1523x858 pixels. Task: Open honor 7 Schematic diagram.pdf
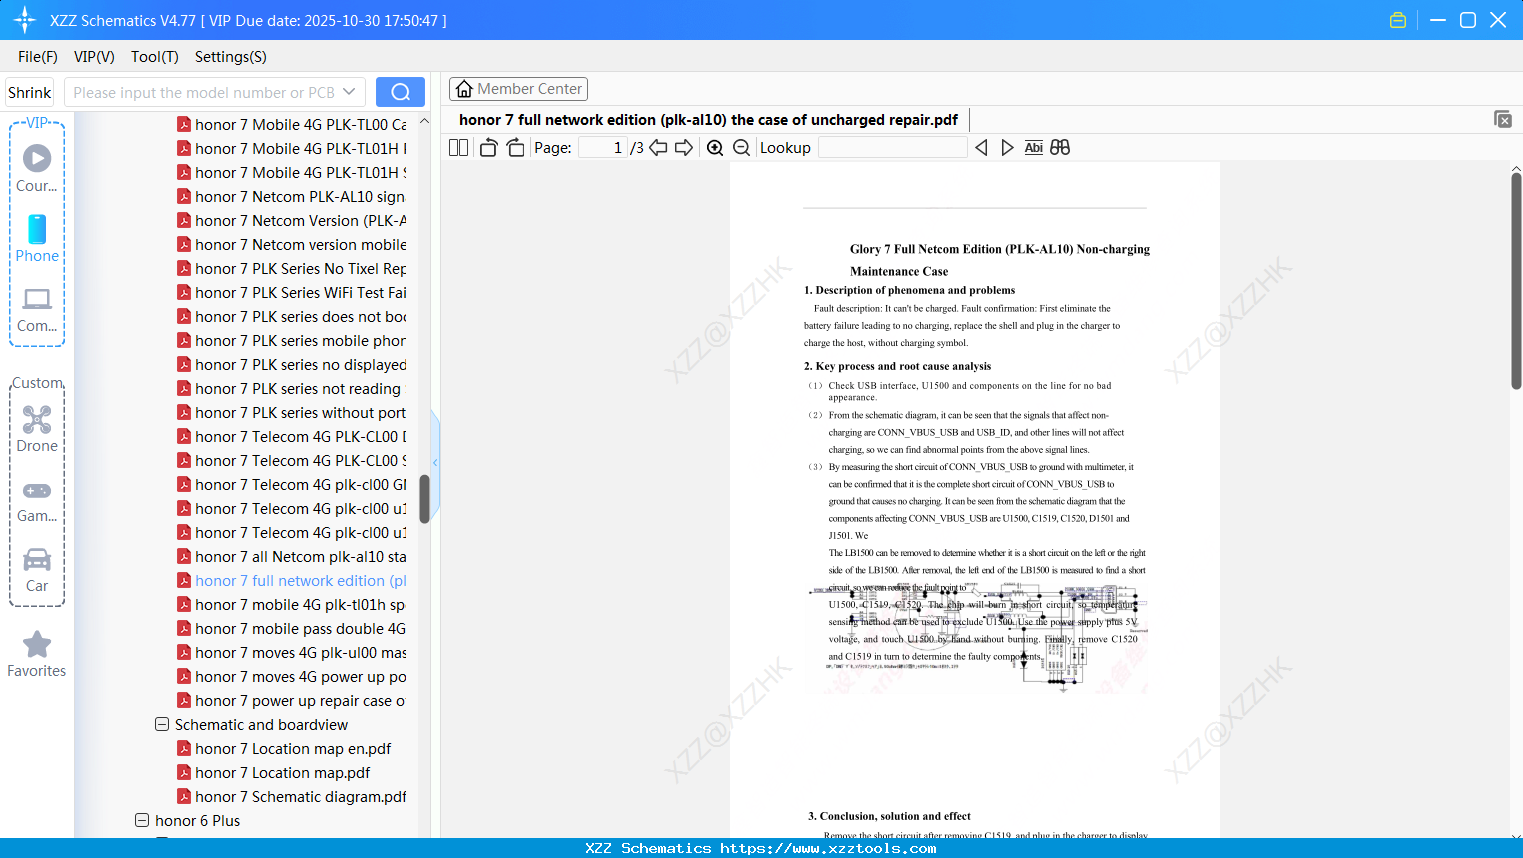tap(301, 796)
